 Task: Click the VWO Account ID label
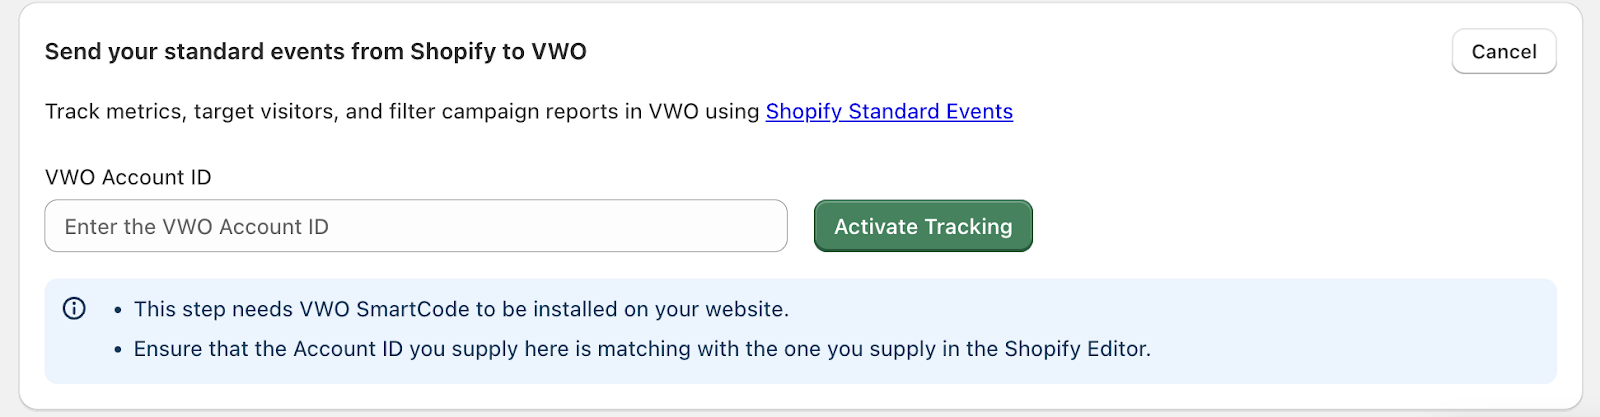(x=128, y=177)
